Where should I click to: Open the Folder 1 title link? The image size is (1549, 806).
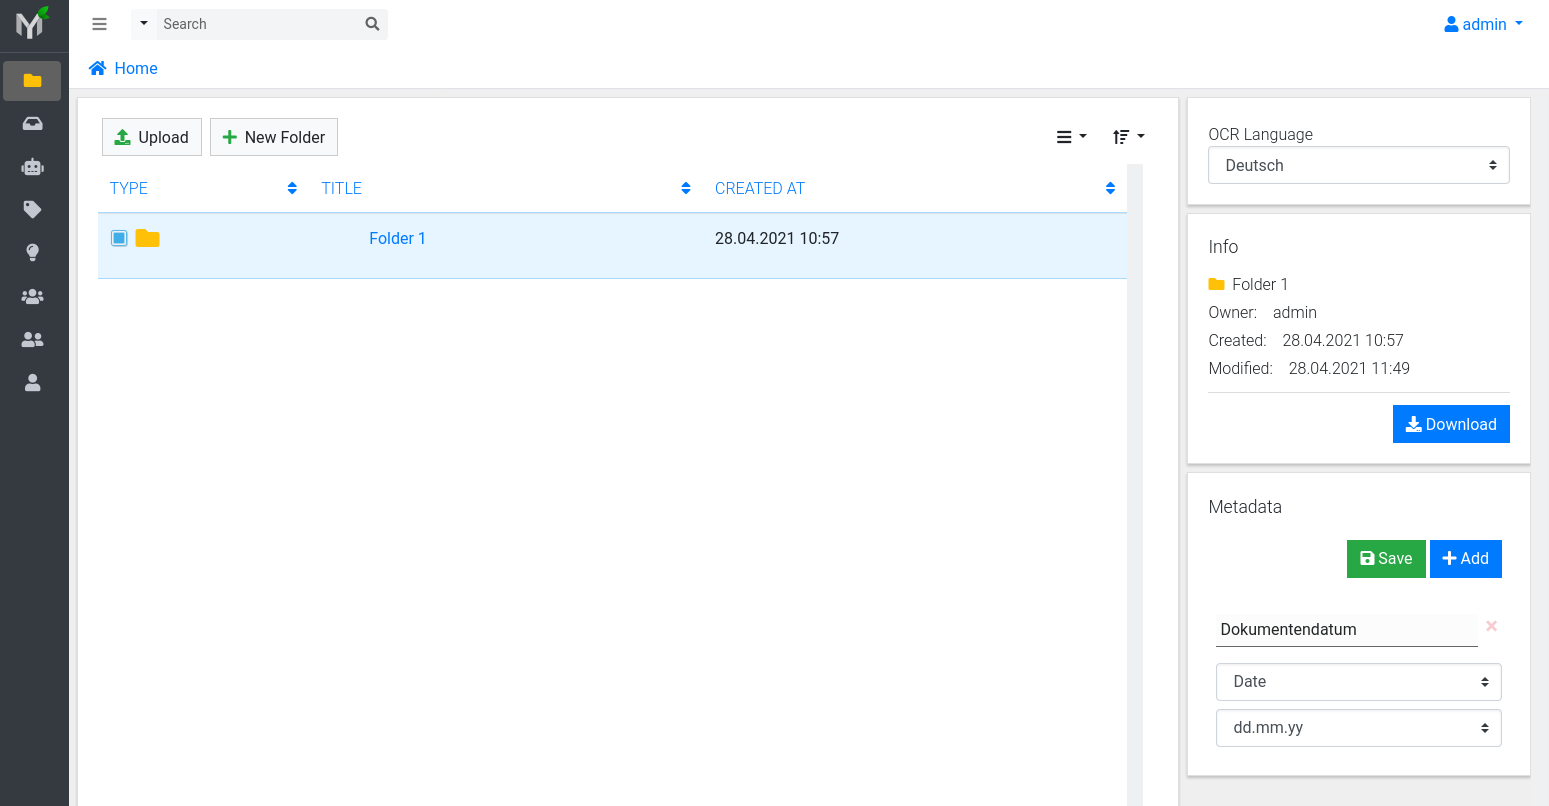pyautogui.click(x=397, y=238)
